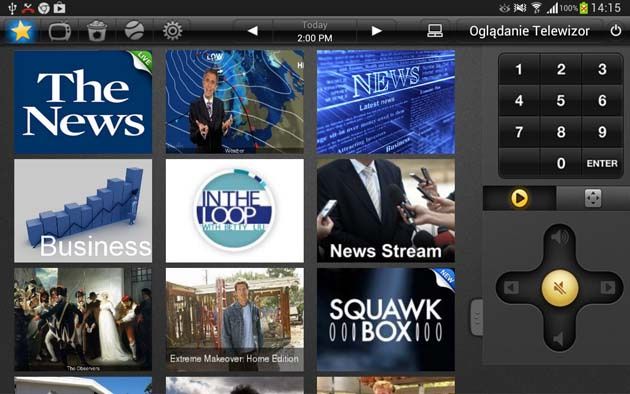Image resolution: width=630 pixels, height=394 pixels.
Task: Expand the remote panel side handle
Action: pos(477,317)
